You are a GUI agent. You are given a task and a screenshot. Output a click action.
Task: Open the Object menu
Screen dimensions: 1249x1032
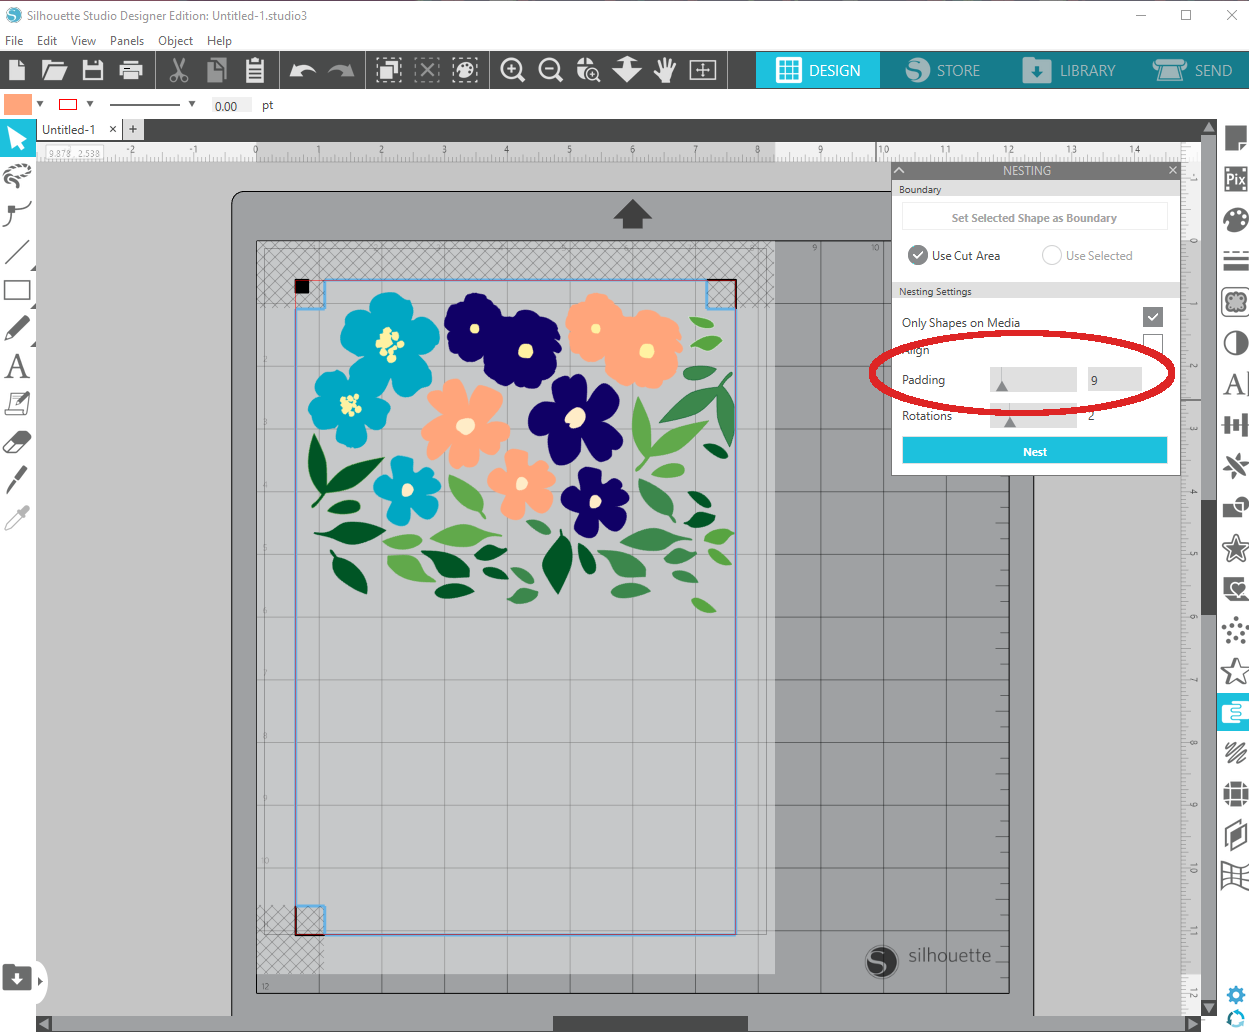coord(175,41)
